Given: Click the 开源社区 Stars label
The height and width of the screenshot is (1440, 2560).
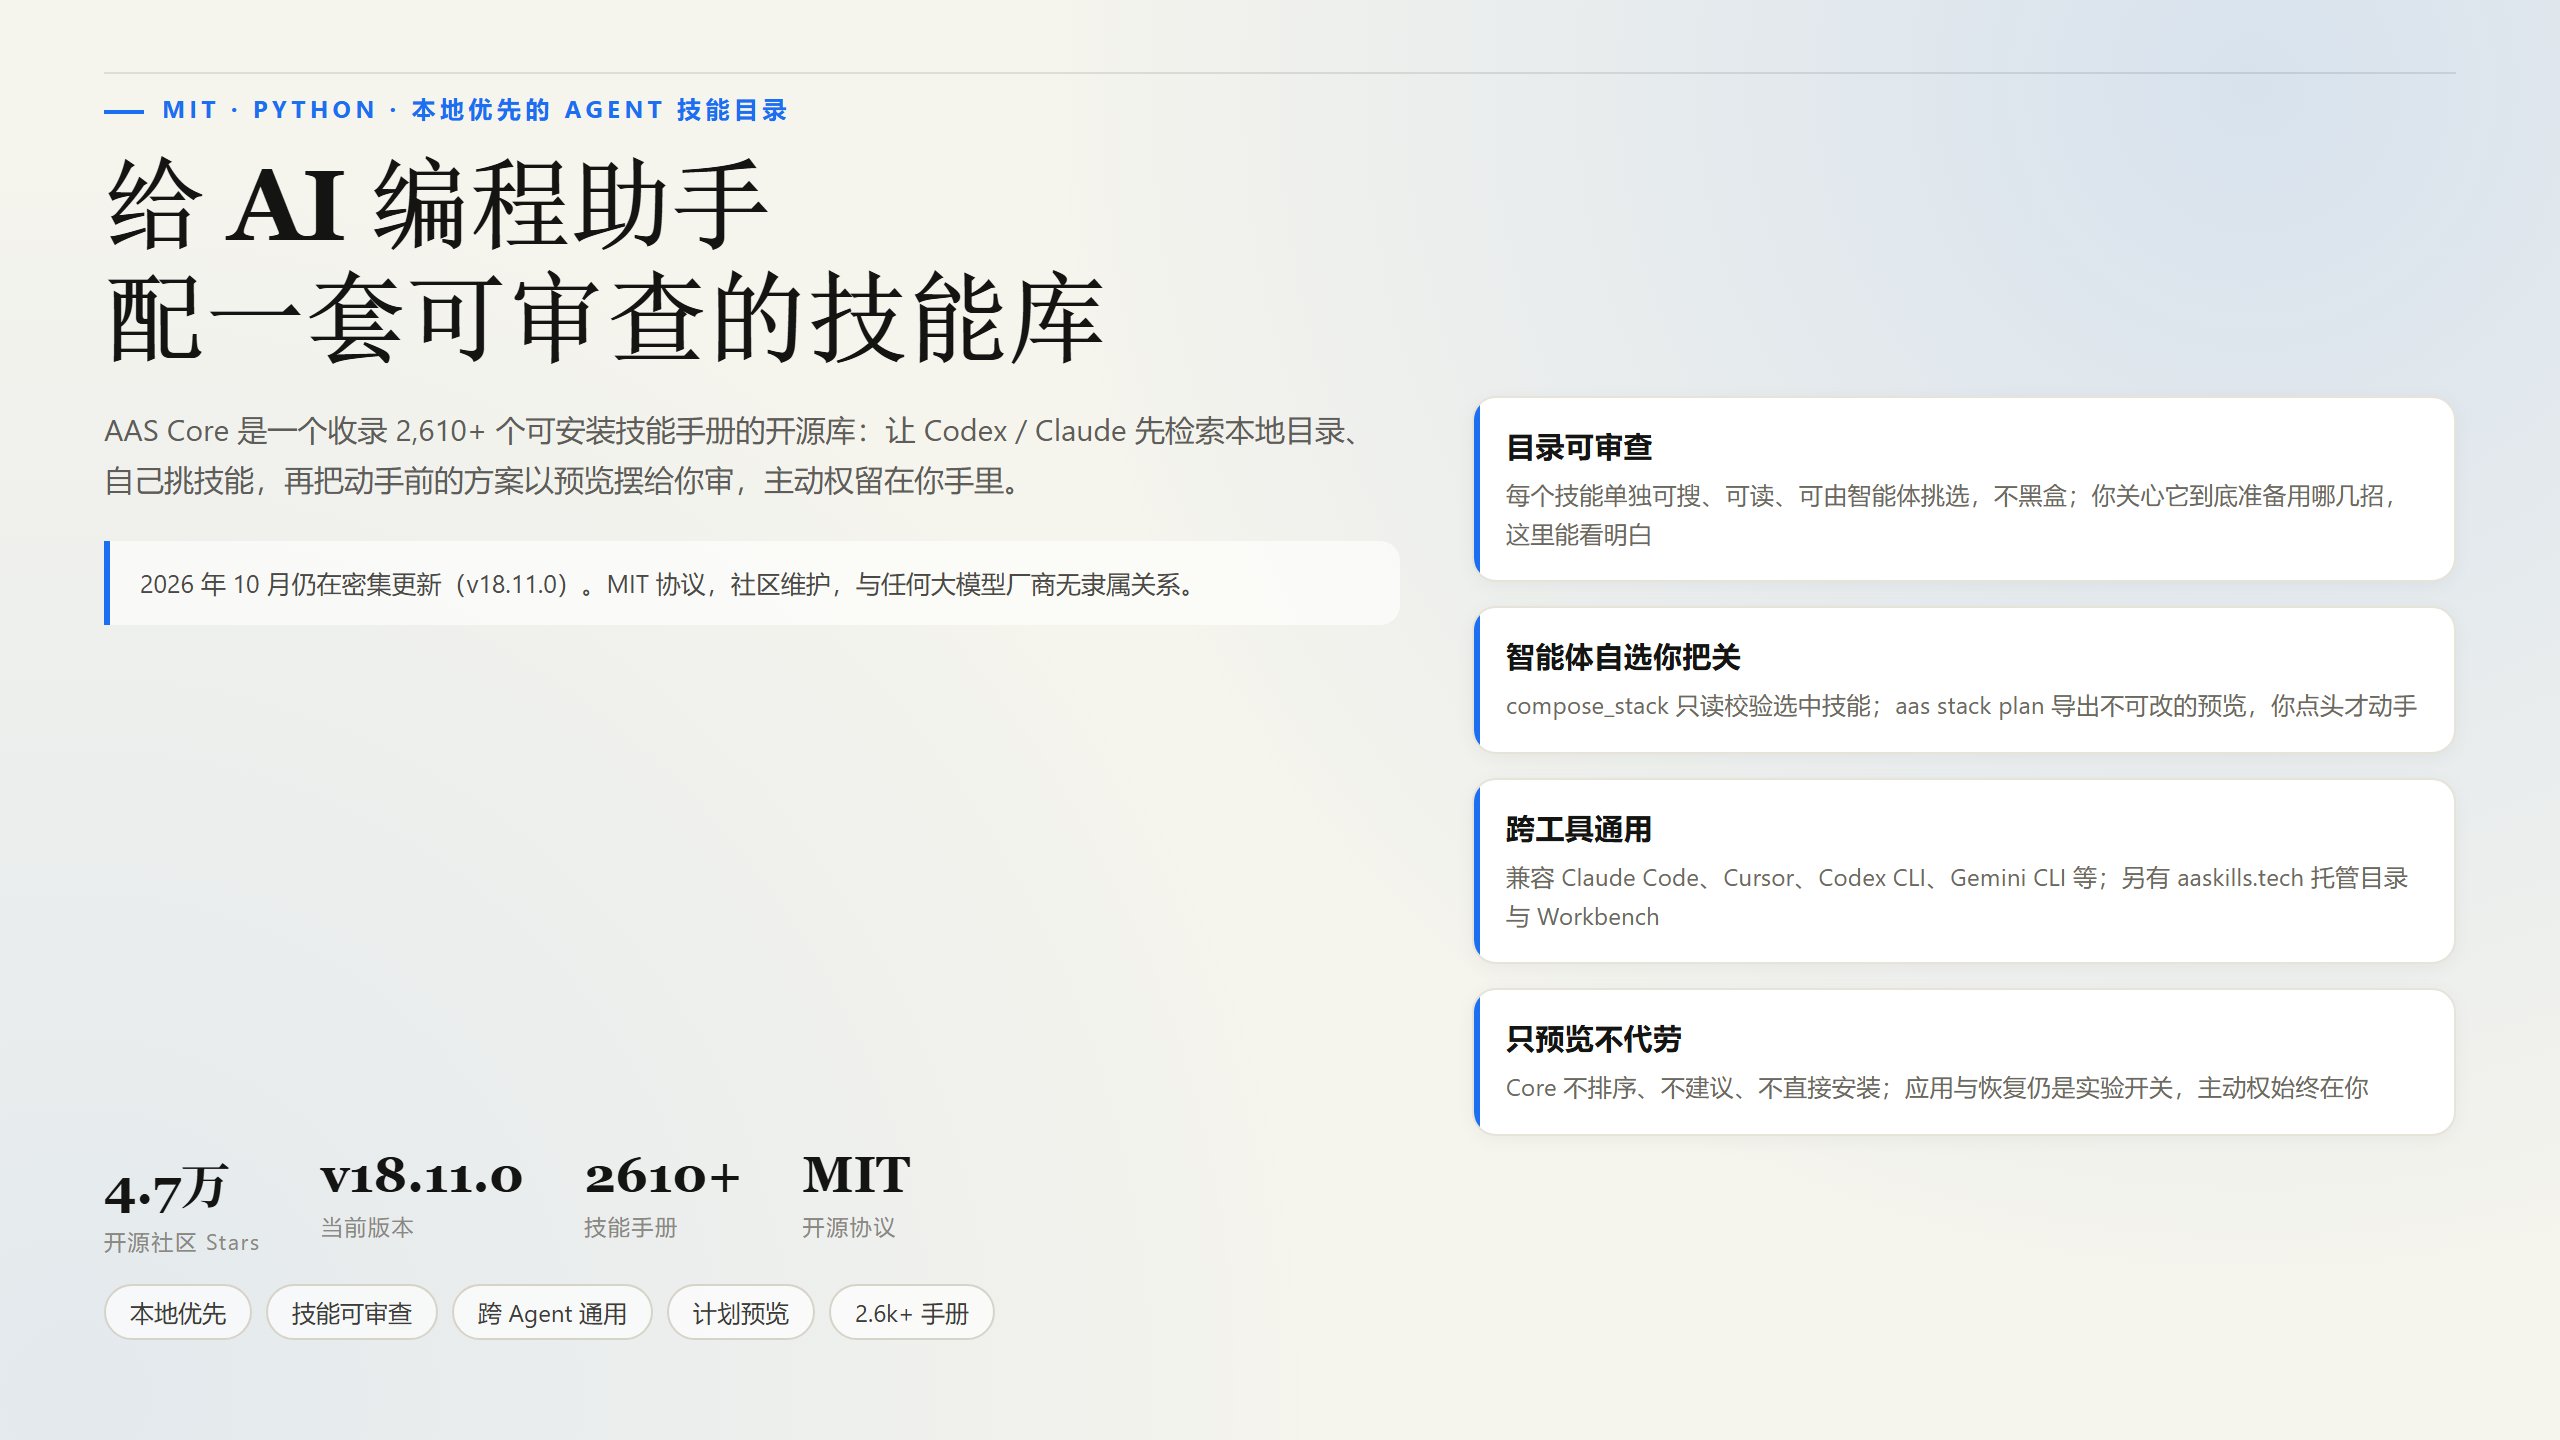Looking at the screenshot, I should [182, 1243].
